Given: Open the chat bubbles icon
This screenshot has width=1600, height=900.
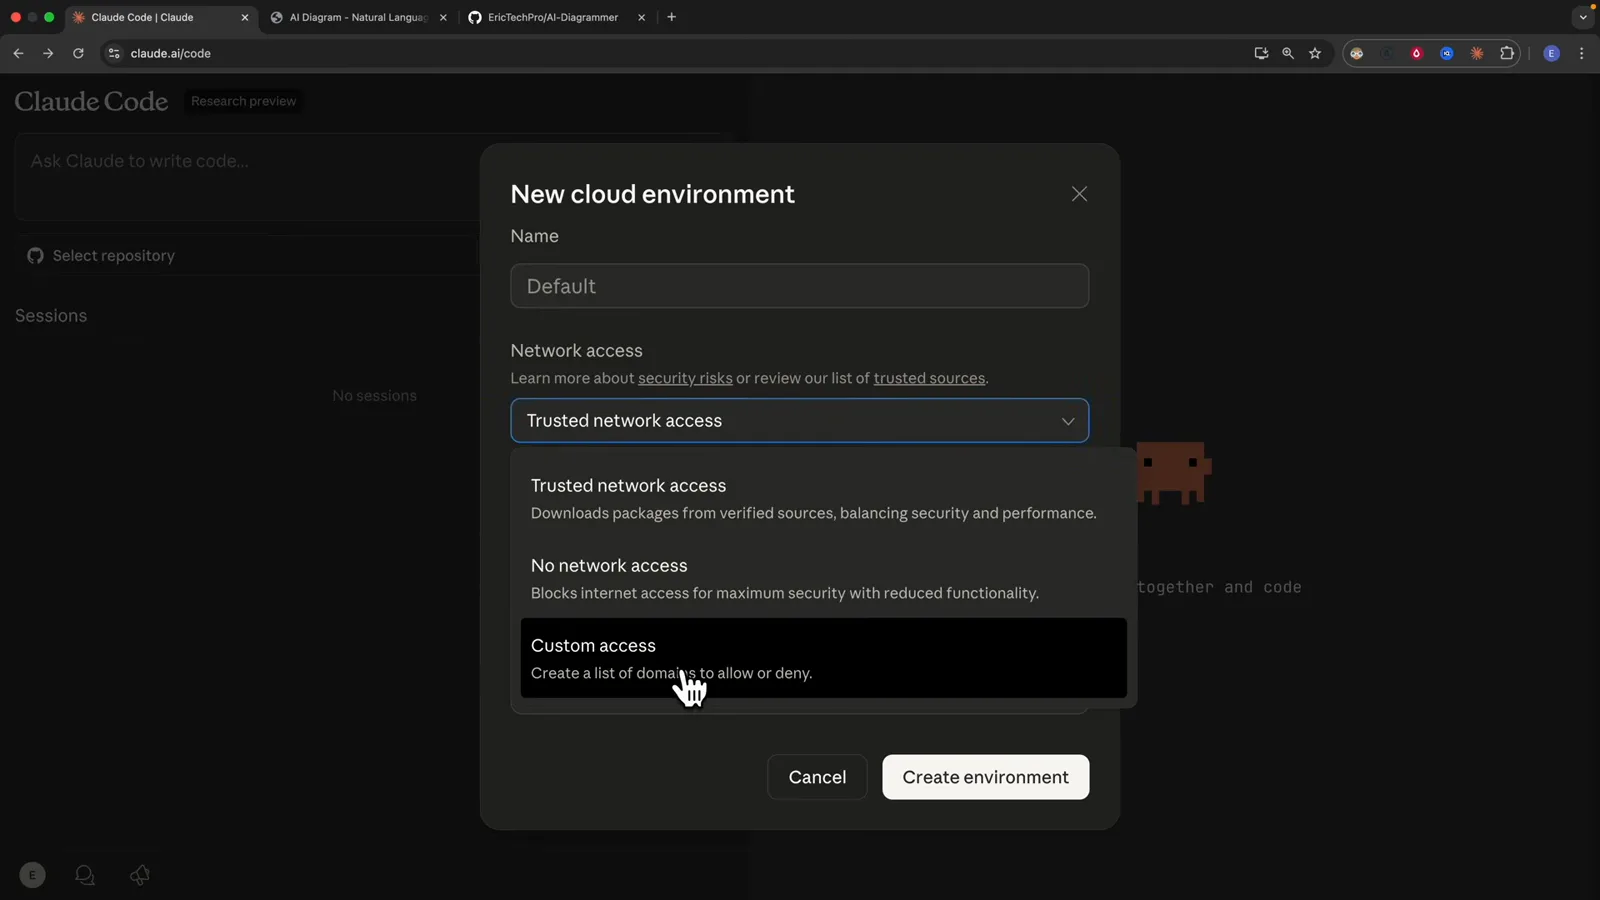Looking at the screenshot, I should click(85, 875).
